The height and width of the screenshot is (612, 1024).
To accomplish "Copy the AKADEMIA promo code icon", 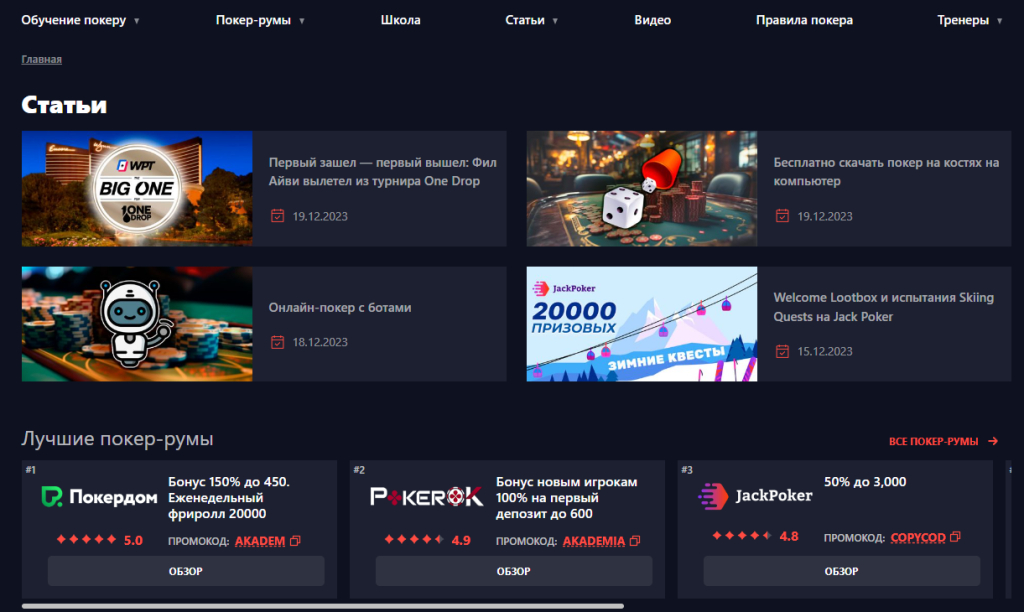I will click(x=635, y=541).
